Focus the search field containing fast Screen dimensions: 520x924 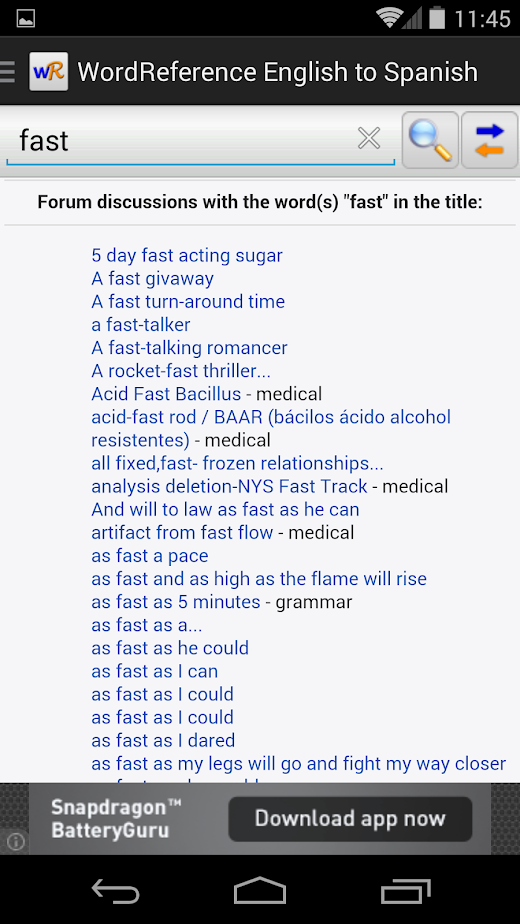click(200, 141)
